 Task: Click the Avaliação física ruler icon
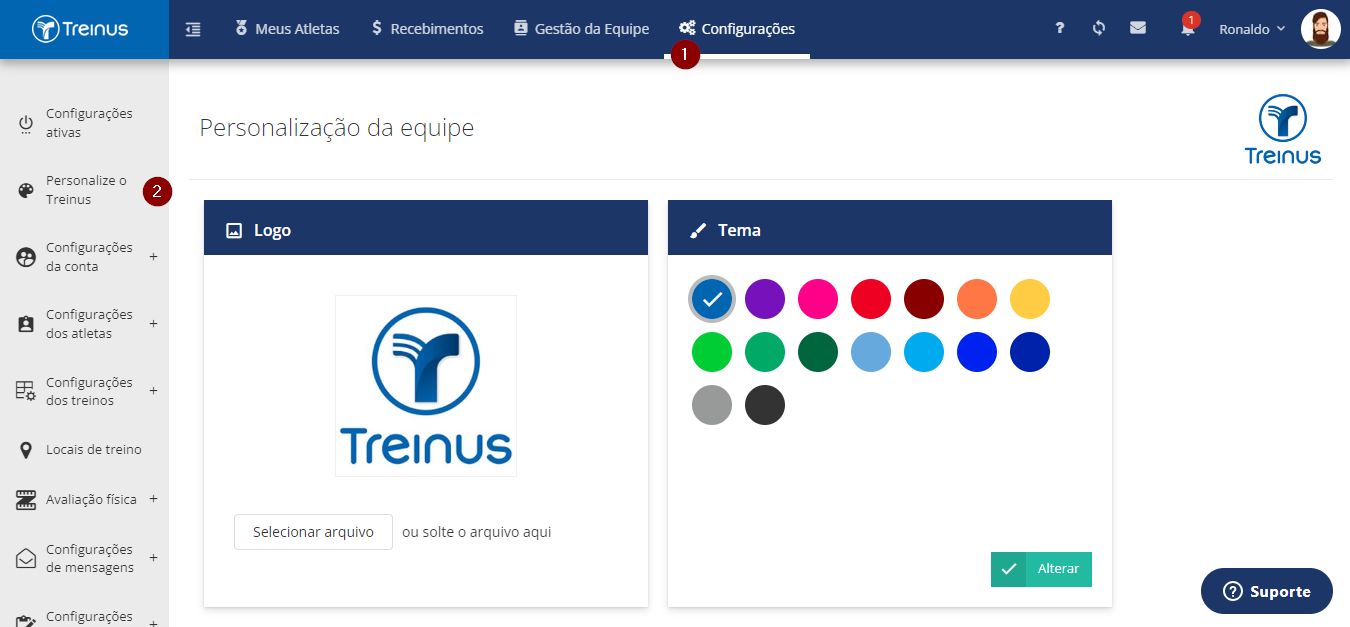(x=26, y=500)
